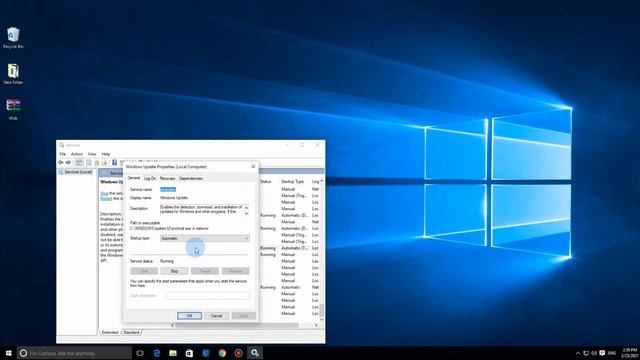Switch to the Recovery tab
640x360 pixels.
tap(167, 178)
